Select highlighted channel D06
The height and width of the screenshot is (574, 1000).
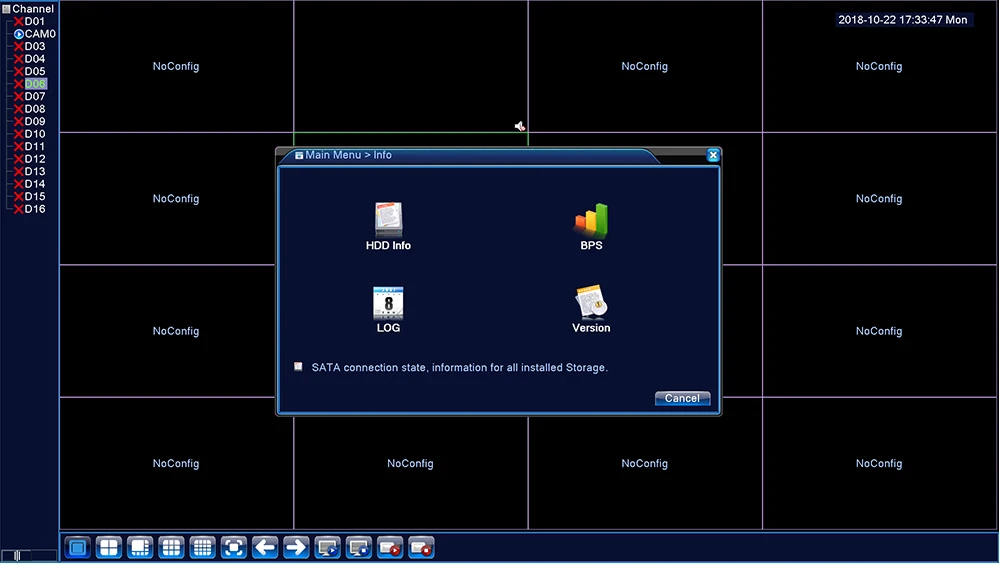(35, 84)
